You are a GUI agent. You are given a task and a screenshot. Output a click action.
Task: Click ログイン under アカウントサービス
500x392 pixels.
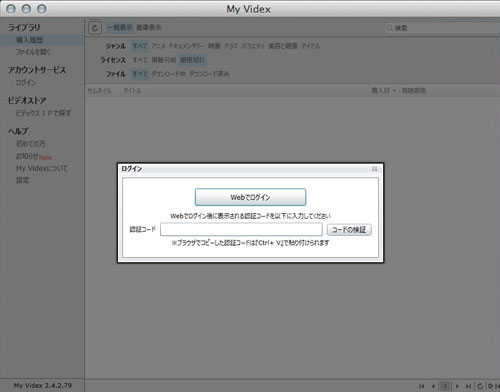[x=26, y=82]
